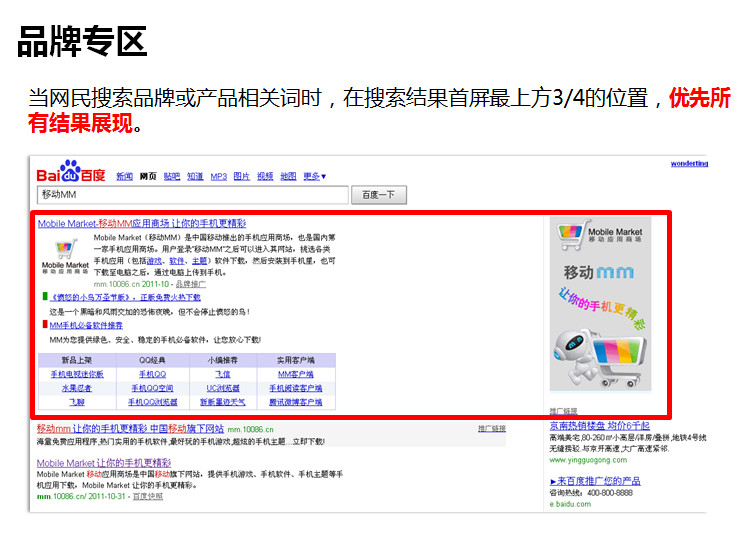
Task: Click the 游戏 link in the description
Action: [154, 261]
